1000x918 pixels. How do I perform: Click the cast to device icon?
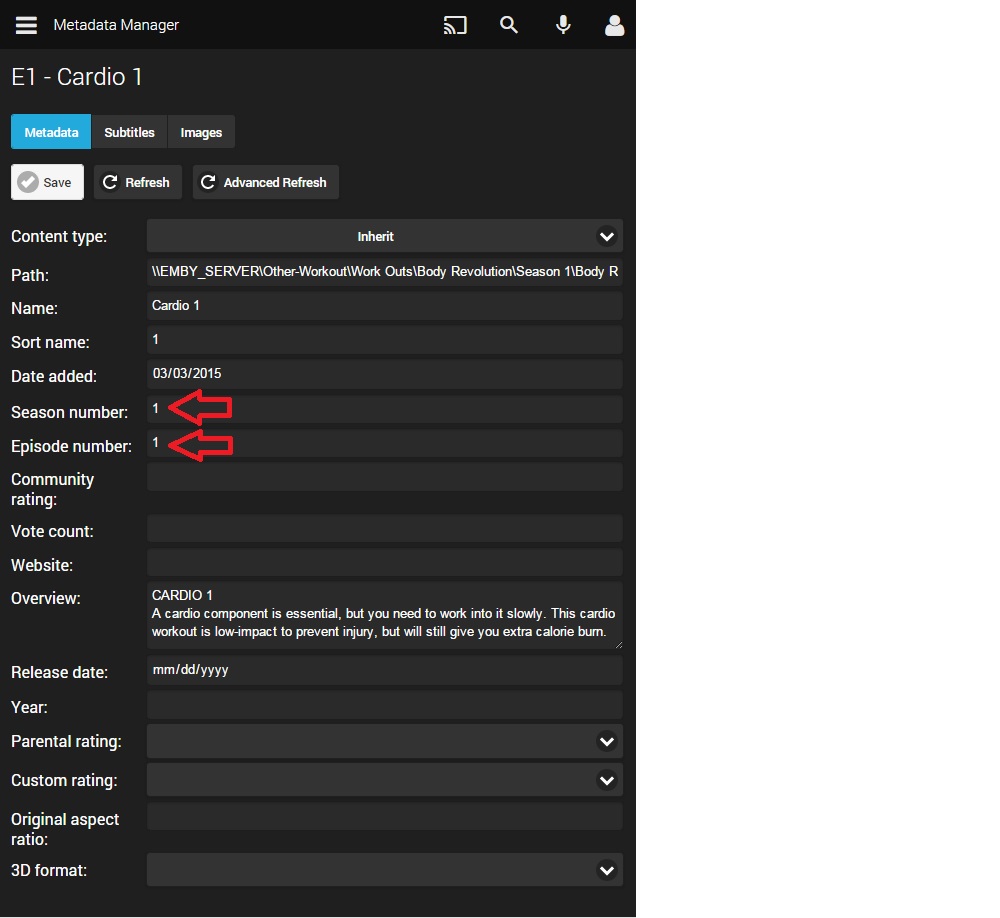pos(455,25)
